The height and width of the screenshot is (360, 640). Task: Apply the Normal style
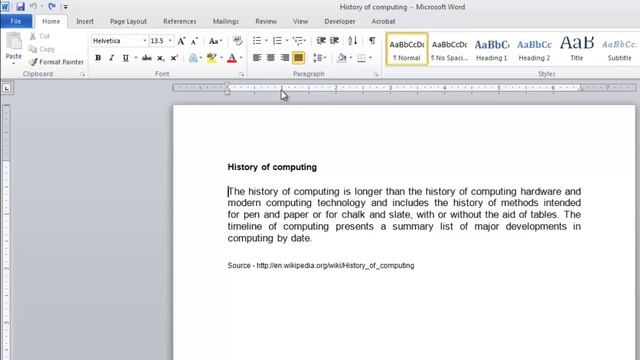(x=407, y=49)
